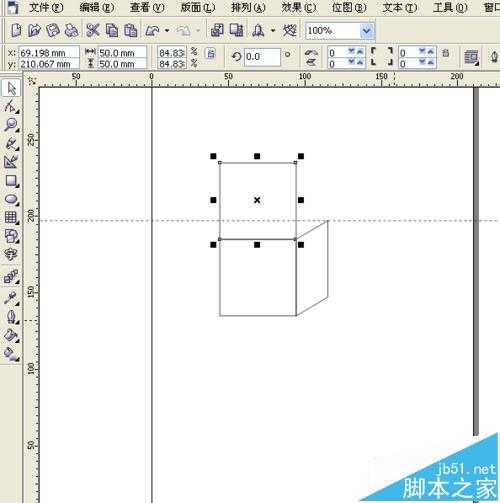Click the object width field
Image resolution: width=500 pixels, height=503 pixels.
[122, 53]
